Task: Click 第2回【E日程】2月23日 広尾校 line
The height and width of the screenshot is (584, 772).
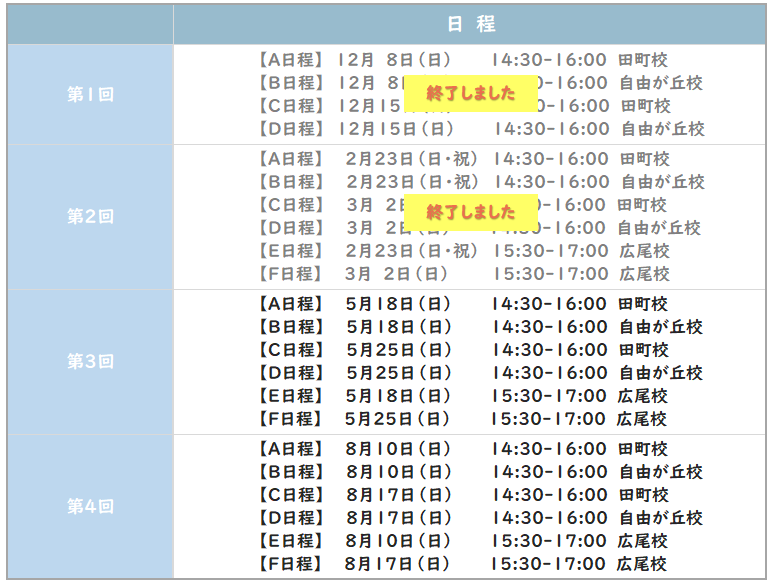Action: tap(464, 251)
